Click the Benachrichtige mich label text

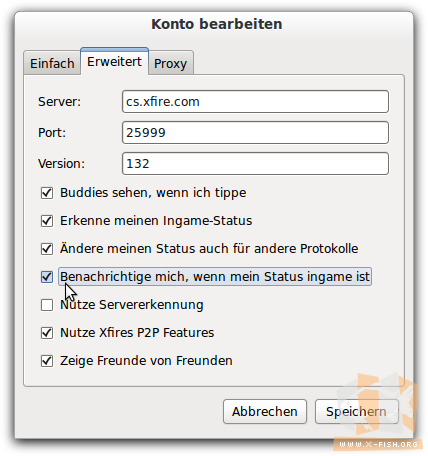tap(215, 277)
